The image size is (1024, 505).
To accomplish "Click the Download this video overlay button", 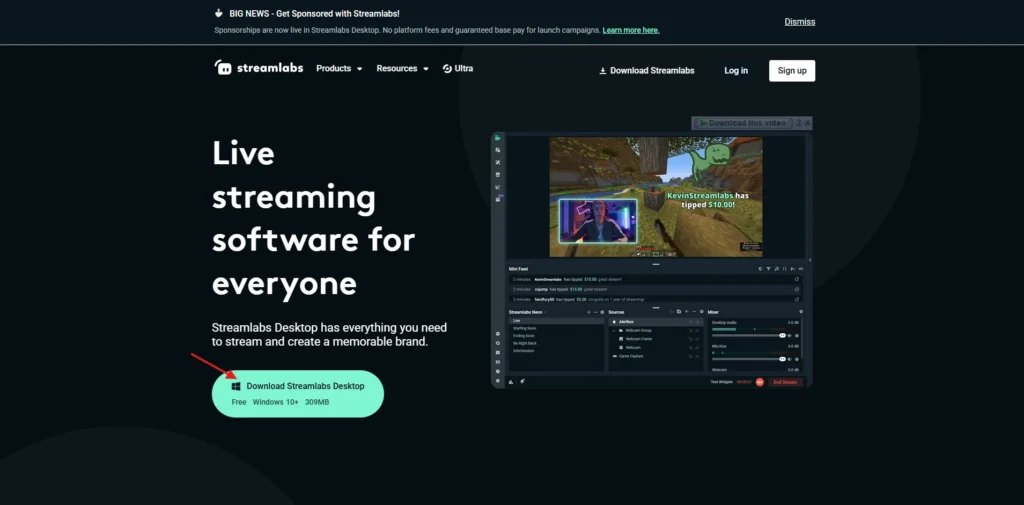I will [x=743, y=123].
